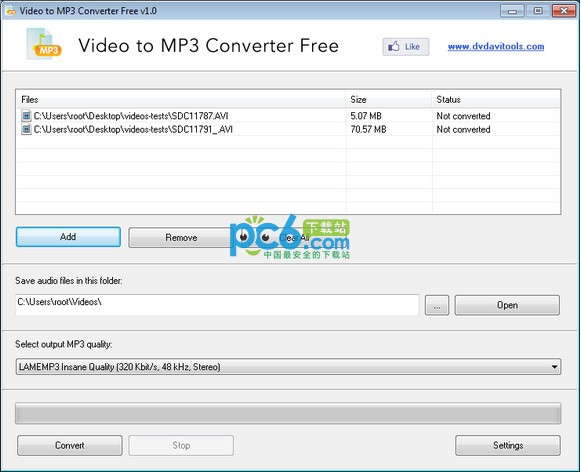
Task: Select the SDC11787.AVI file row
Action: point(288,116)
